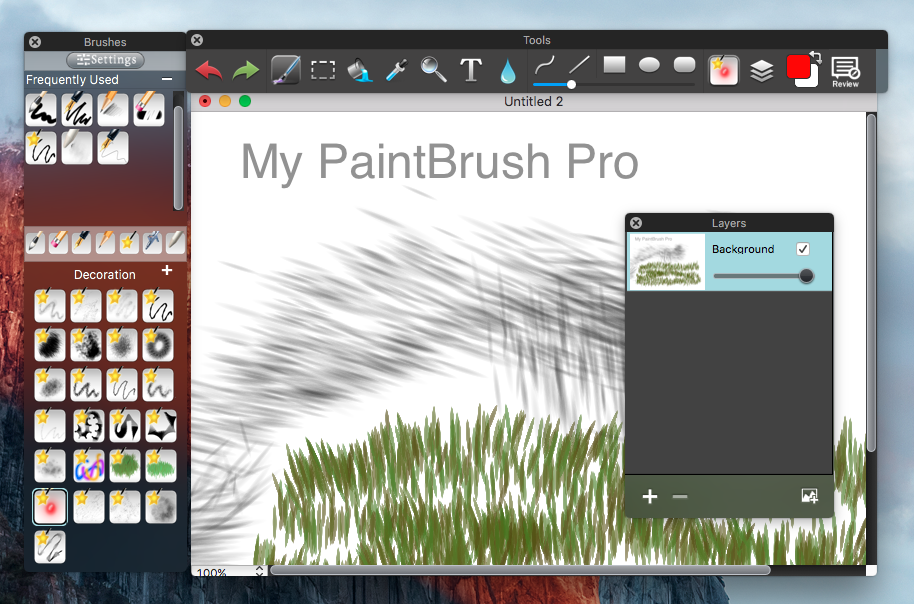Add a brush to Decoration section

pos(167,270)
